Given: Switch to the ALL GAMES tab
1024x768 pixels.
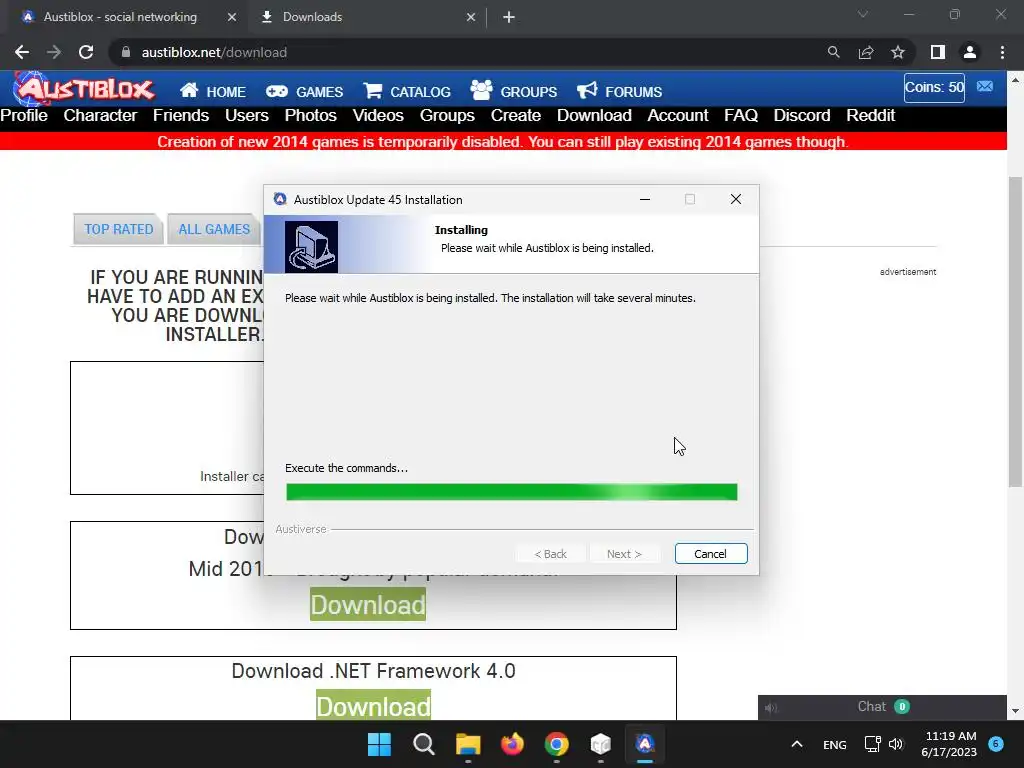Looking at the screenshot, I should pyautogui.click(x=214, y=229).
